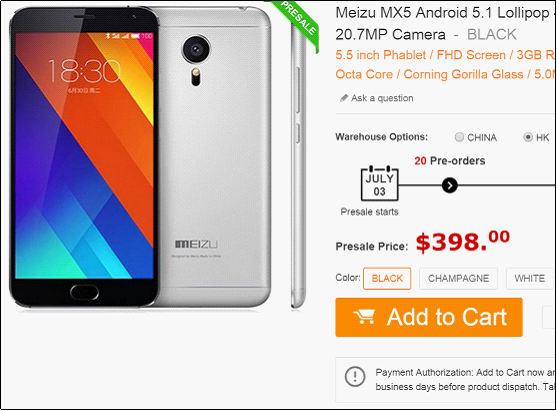Click the $398.00 presale price
Screen dimensions: 557x411
pos(463,242)
